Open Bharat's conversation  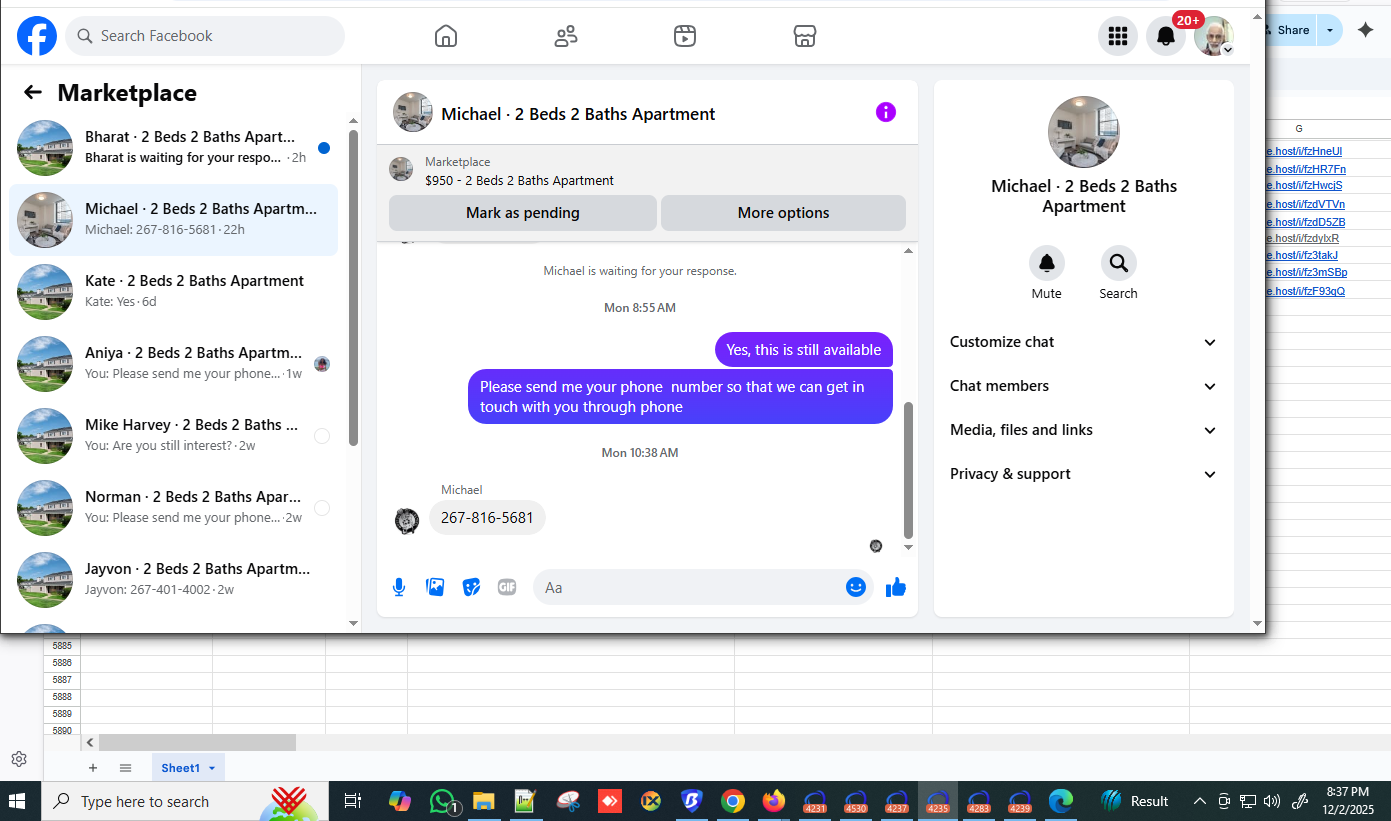[x=174, y=148]
